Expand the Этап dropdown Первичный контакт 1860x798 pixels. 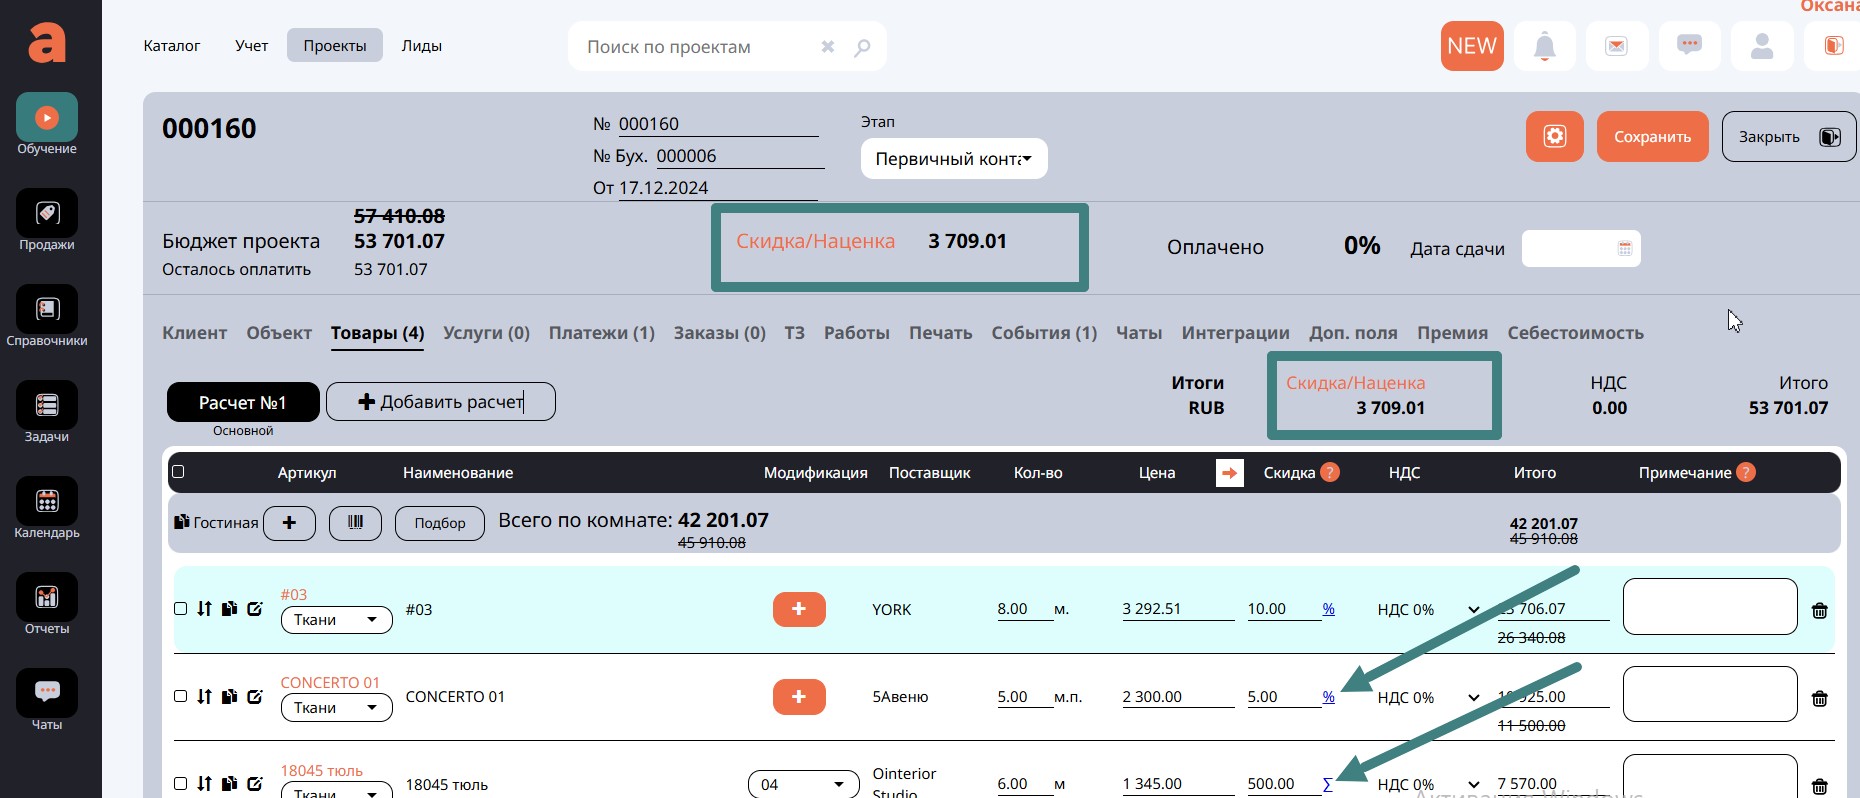pyautogui.click(x=953, y=159)
